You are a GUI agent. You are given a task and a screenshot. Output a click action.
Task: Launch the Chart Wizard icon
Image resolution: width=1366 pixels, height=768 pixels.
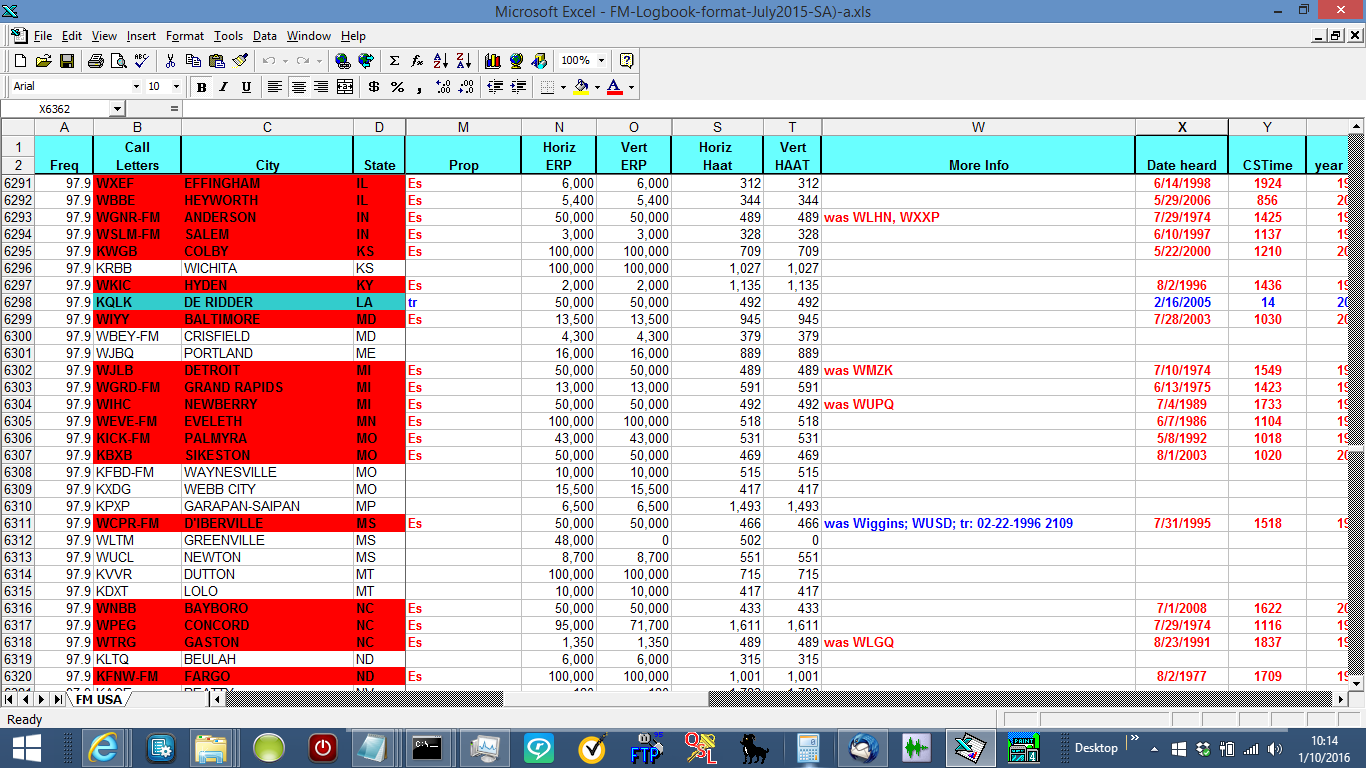point(492,61)
